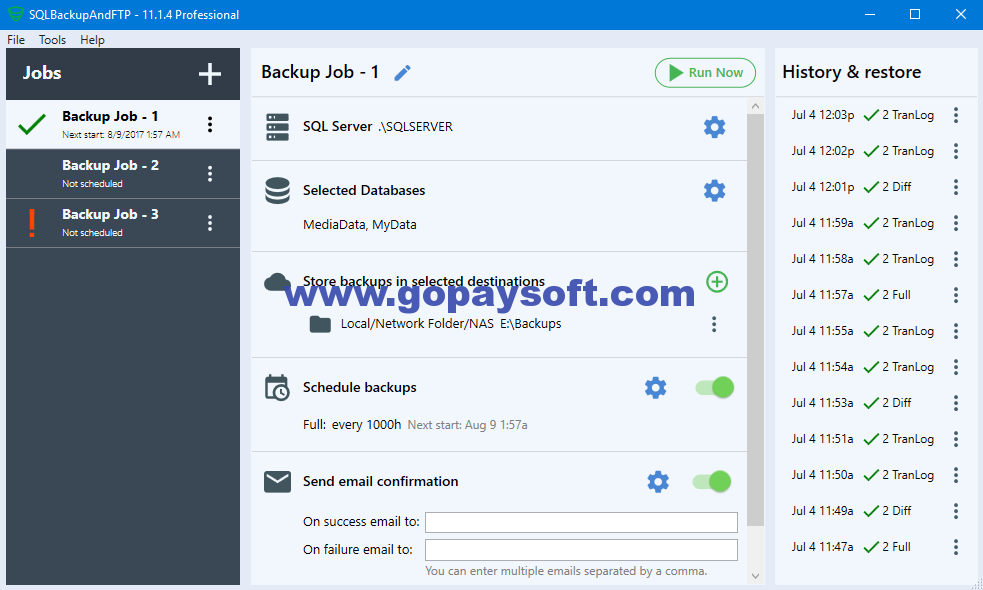The width and height of the screenshot is (983, 590).
Task: Open menu for Jul 4 11:47a Full entry
Action: pos(955,547)
